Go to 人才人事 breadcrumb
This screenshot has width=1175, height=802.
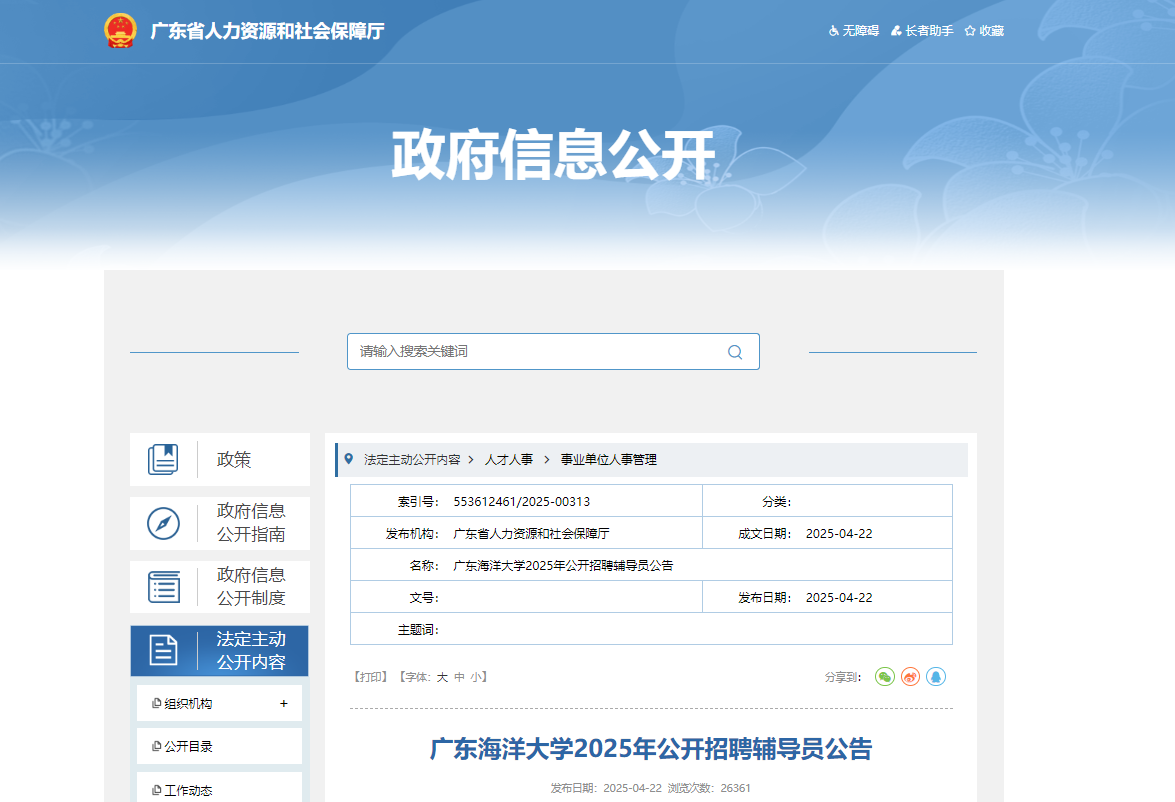point(509,459)
